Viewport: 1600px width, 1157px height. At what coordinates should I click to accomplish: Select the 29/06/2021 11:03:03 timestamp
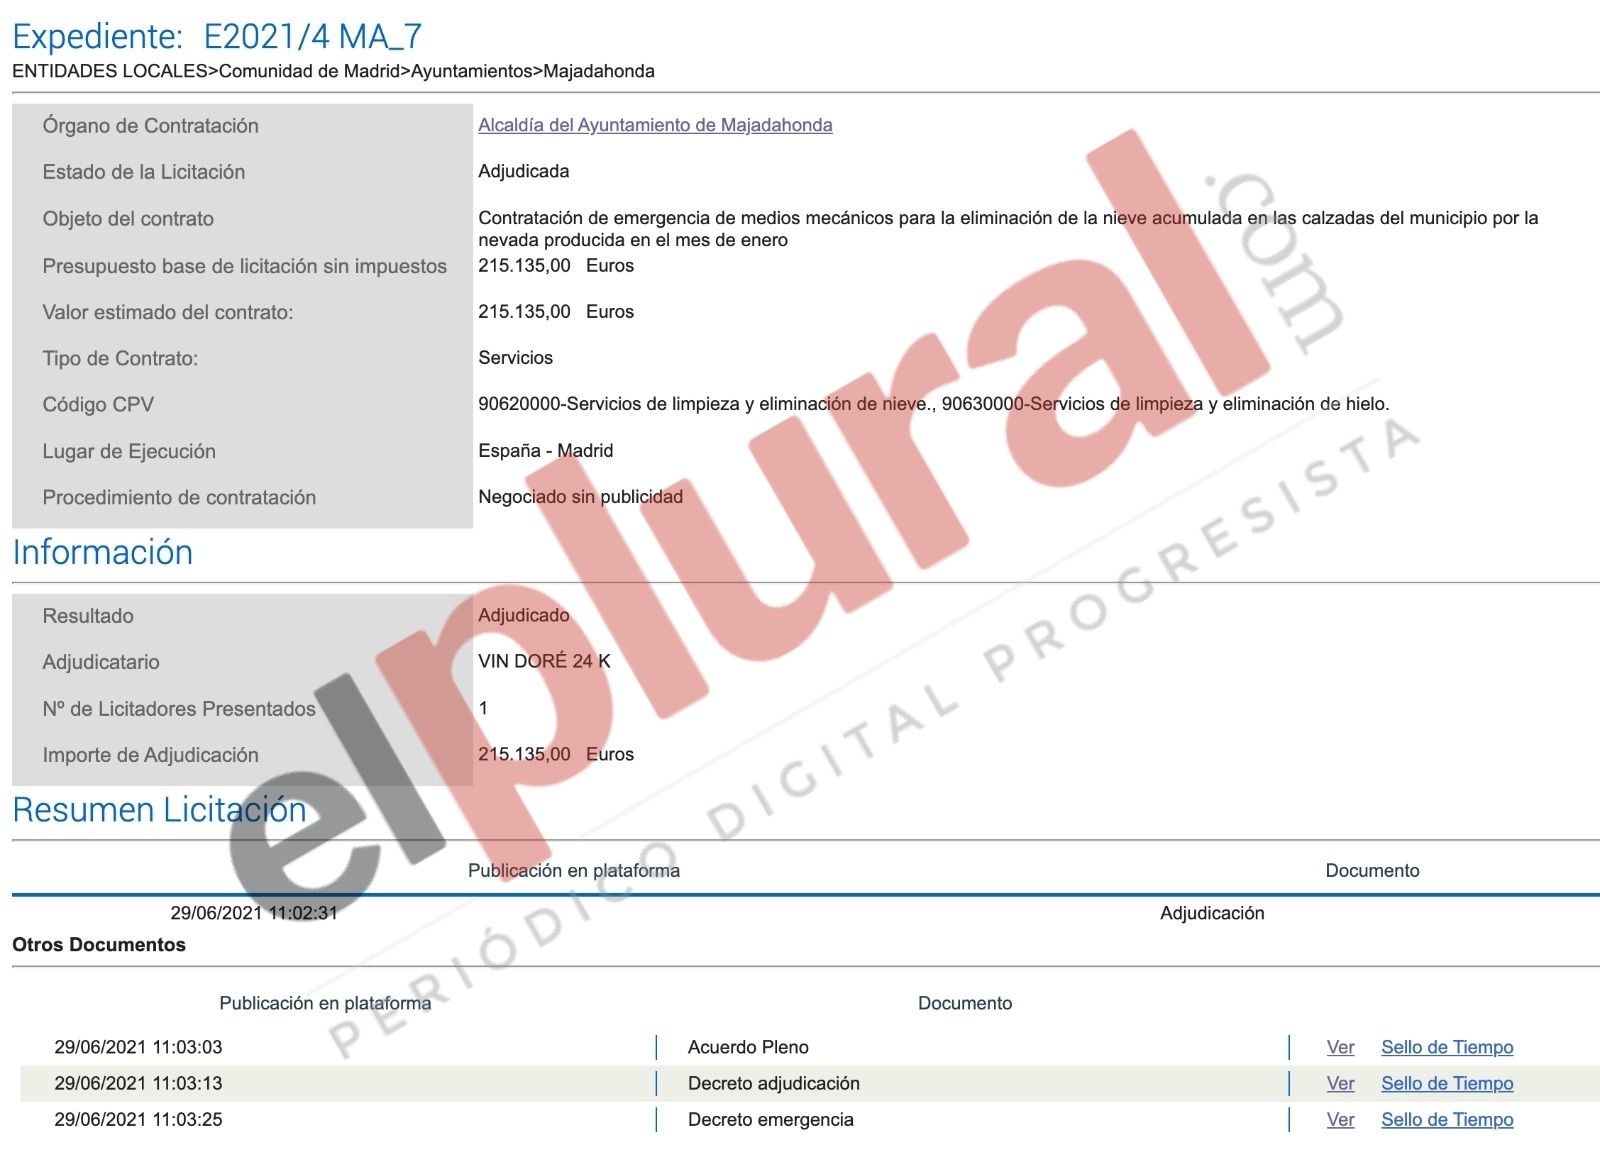[x=138, y=1047]
